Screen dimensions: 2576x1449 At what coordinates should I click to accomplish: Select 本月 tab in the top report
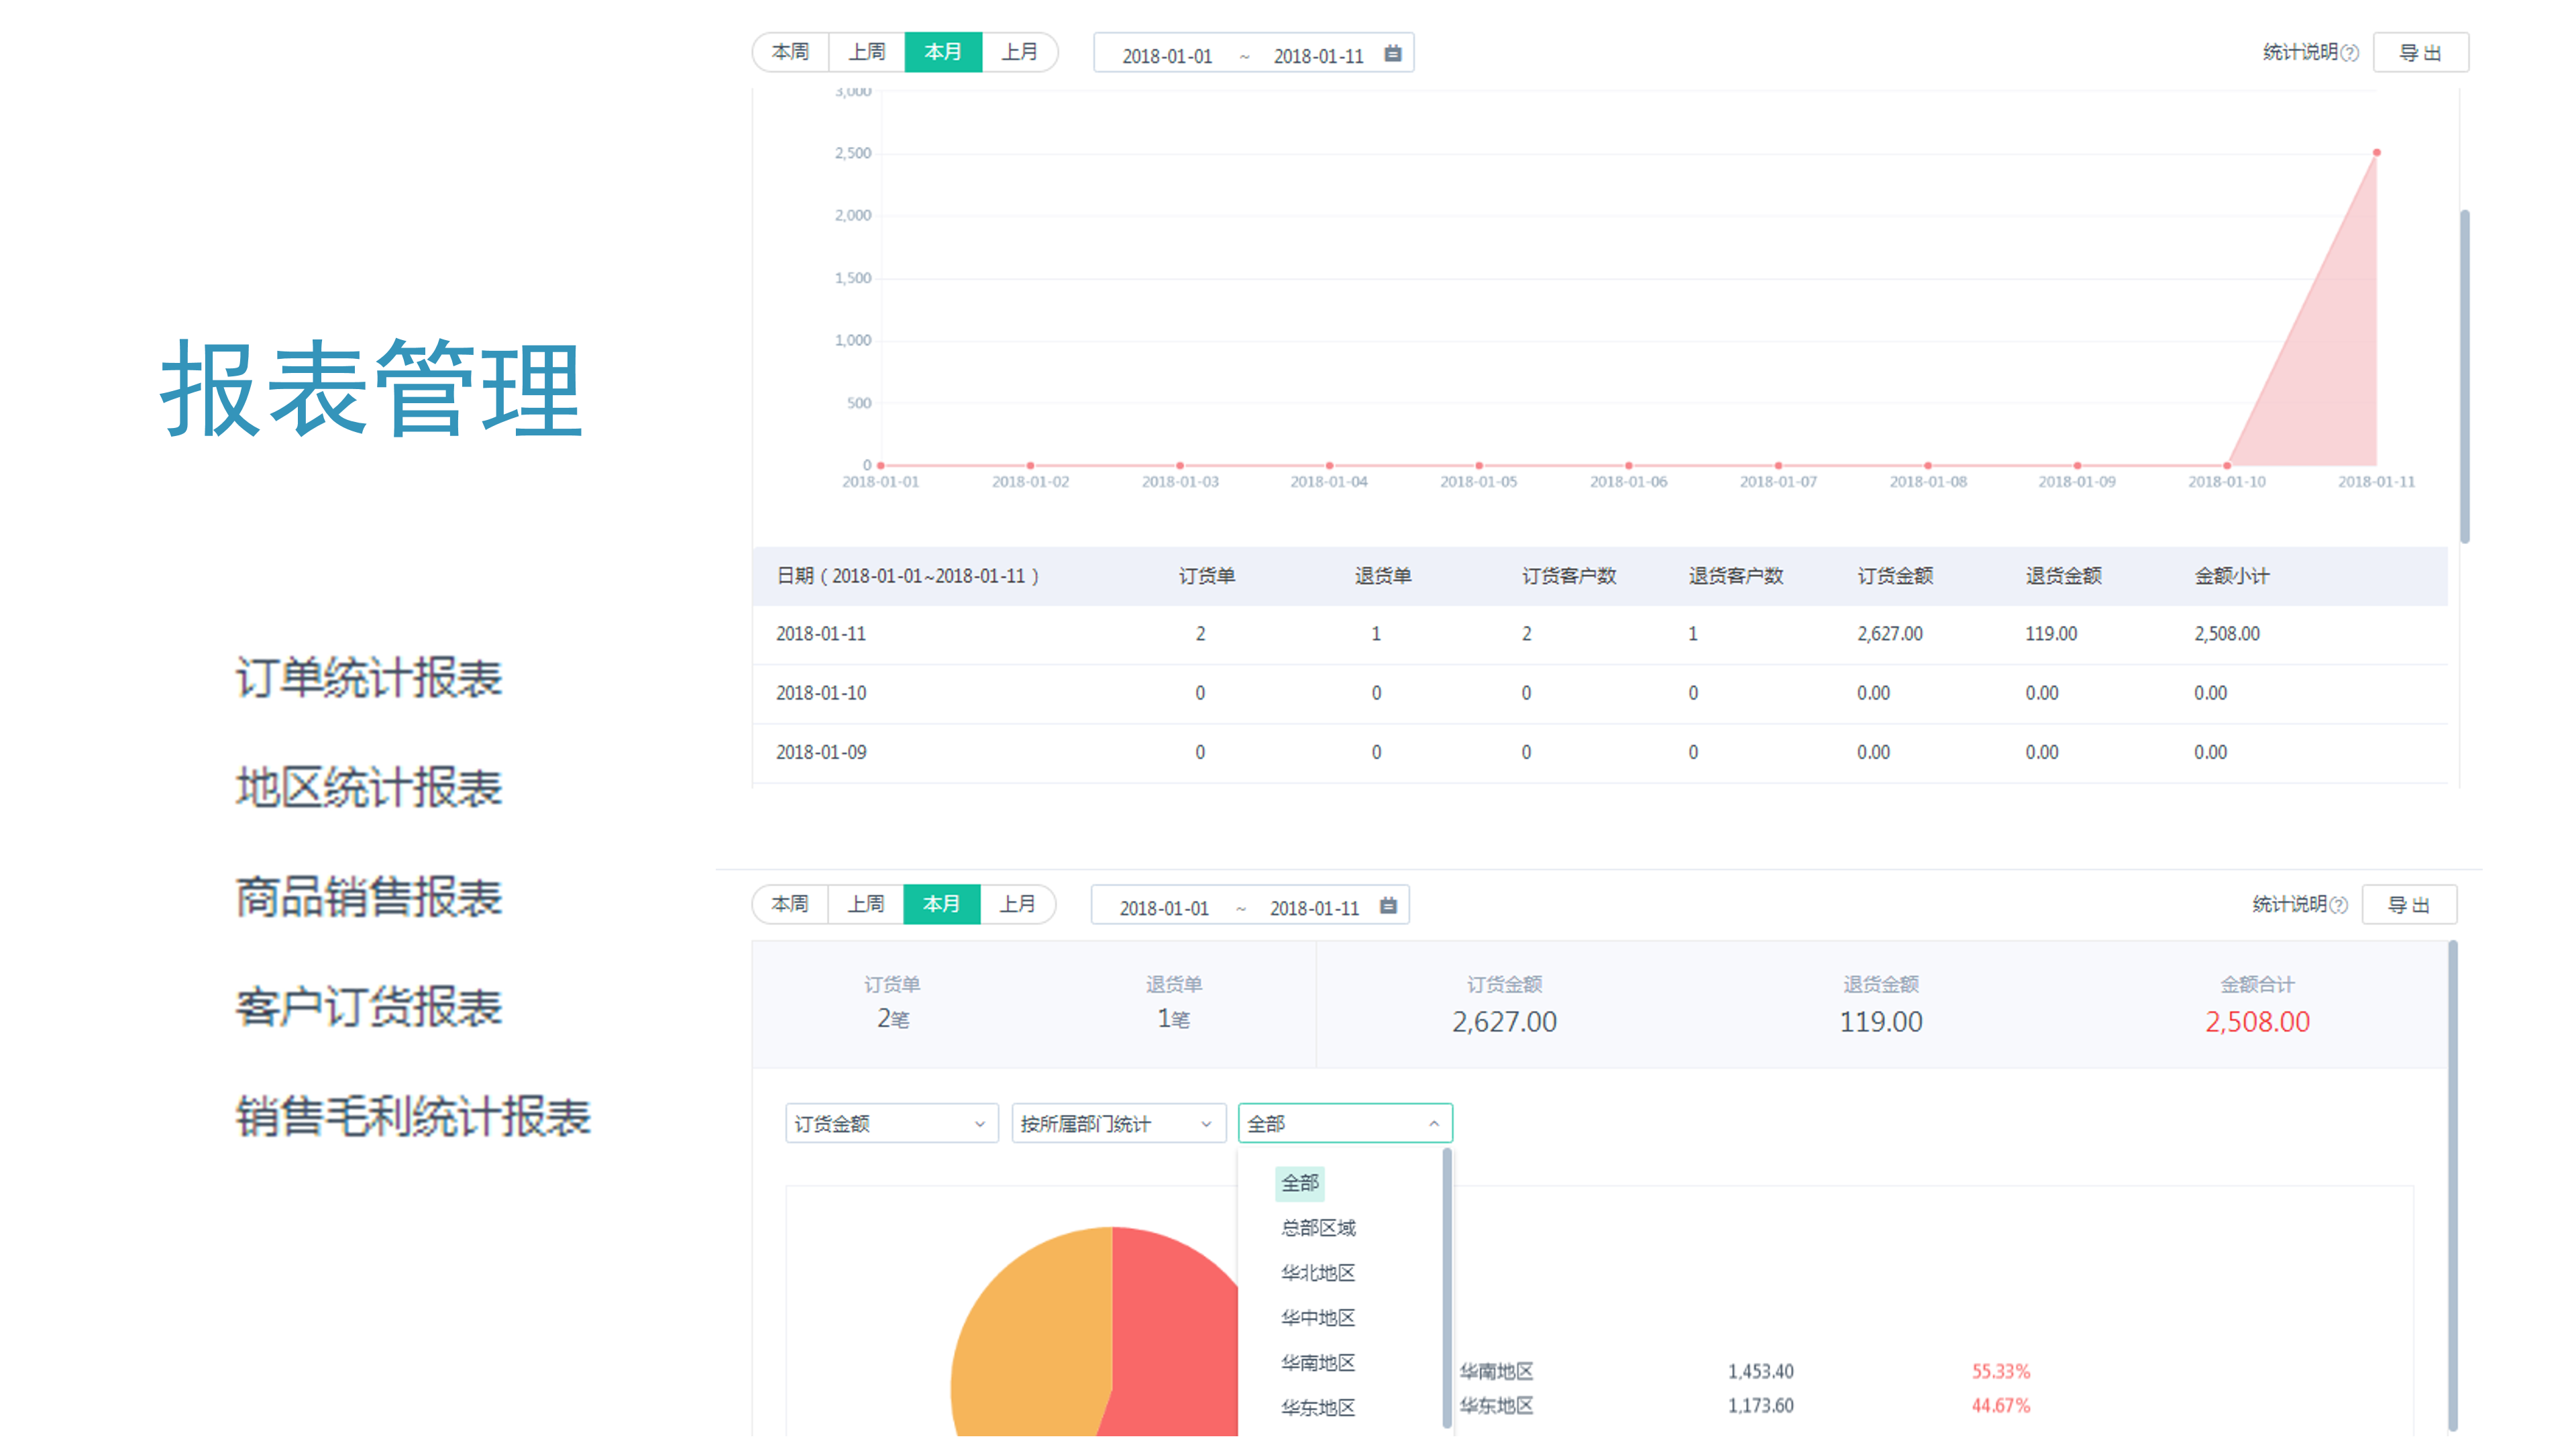943,52
